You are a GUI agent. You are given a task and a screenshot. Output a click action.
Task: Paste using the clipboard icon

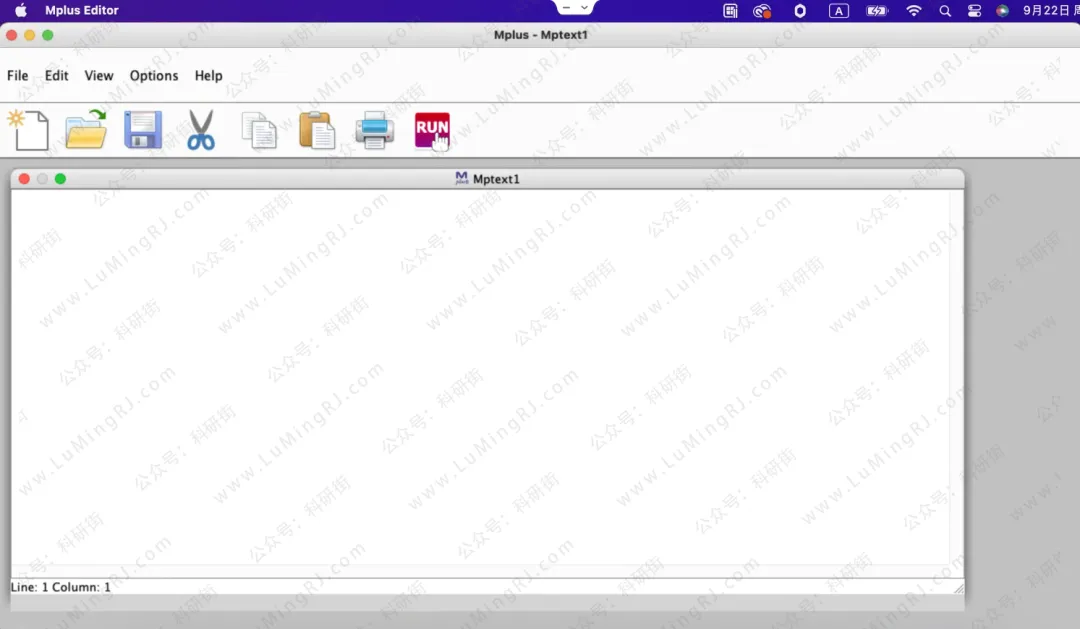(x=317, y=130)
